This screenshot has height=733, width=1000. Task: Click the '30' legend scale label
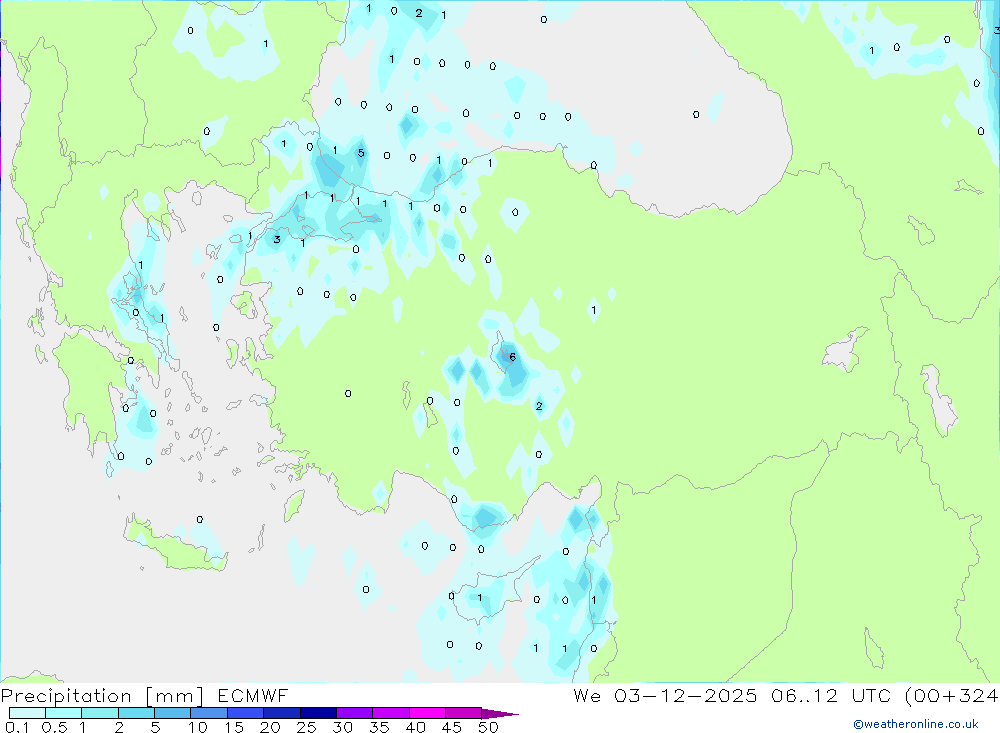[343, 727]
